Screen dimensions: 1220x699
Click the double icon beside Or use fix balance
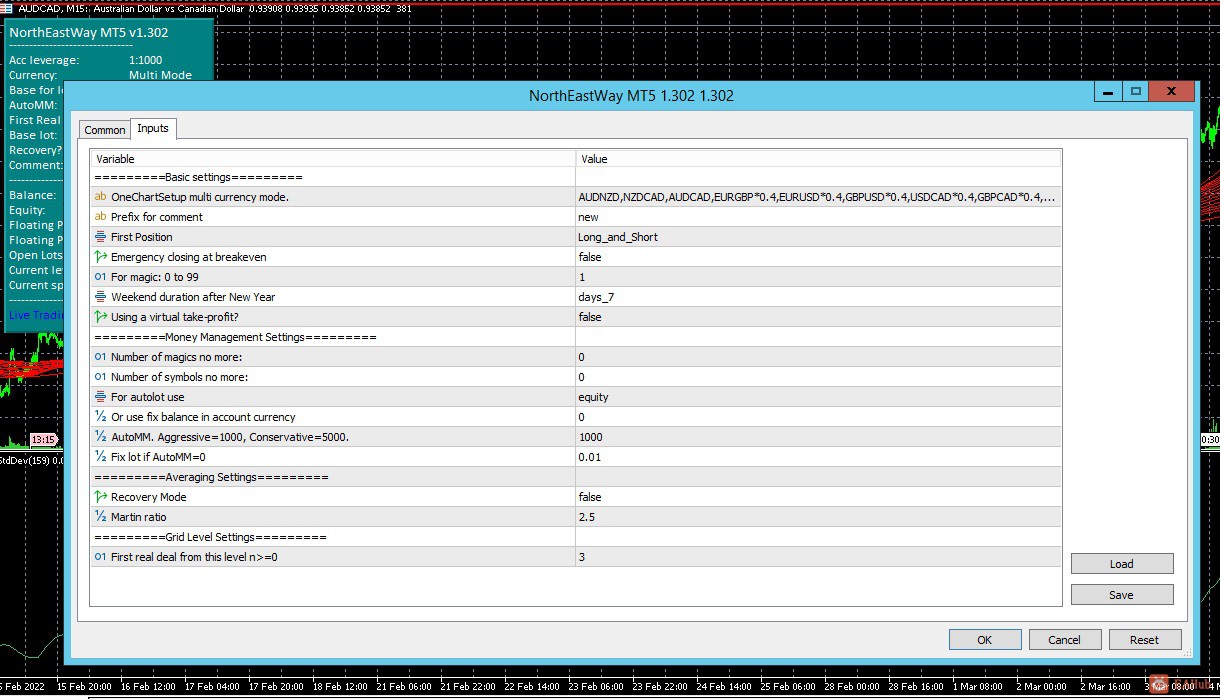click(100, 417)
